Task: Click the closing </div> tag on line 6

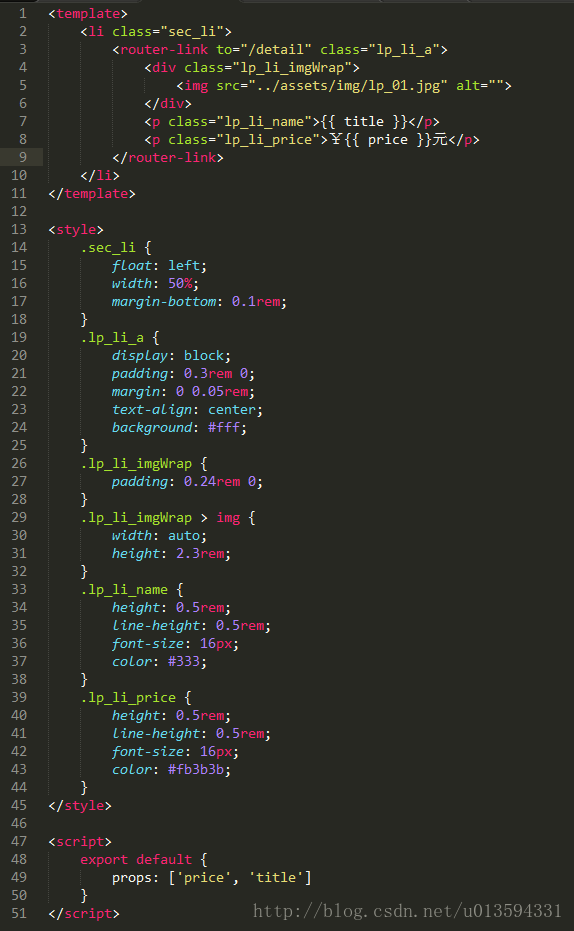Action: (168, 103)
